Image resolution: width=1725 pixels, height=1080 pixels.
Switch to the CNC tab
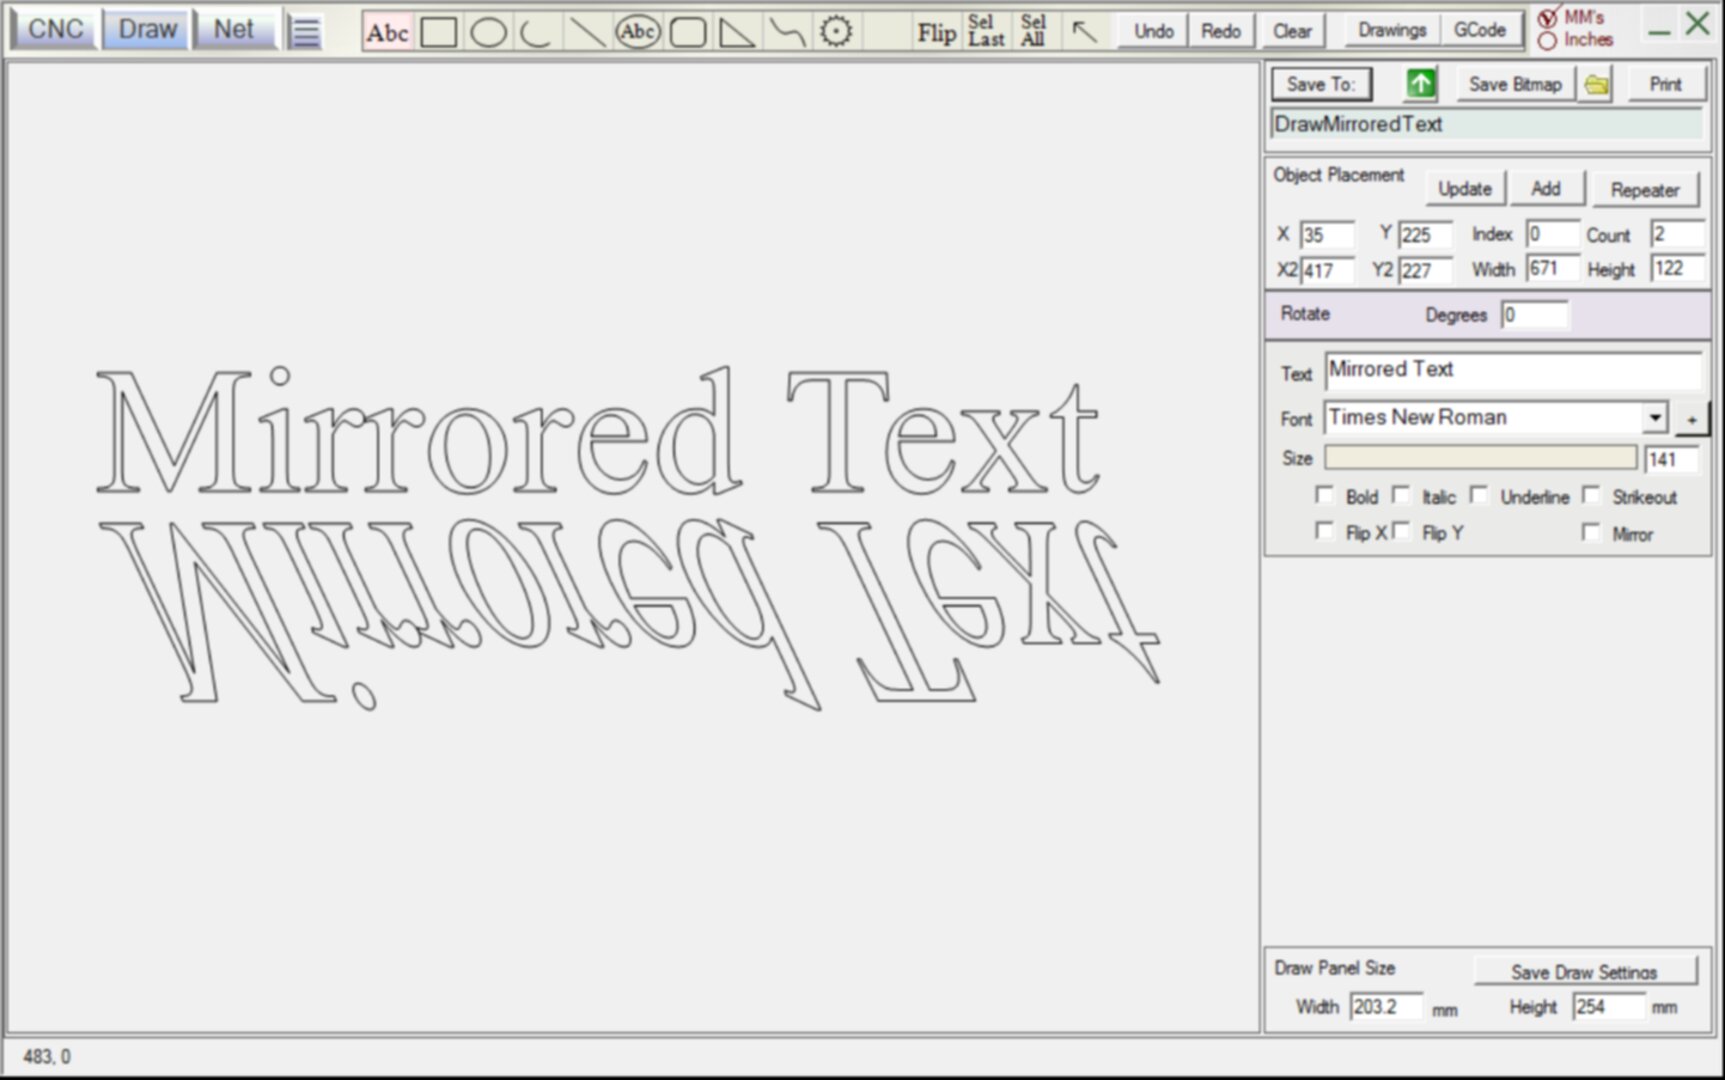(x=55, y=29)
